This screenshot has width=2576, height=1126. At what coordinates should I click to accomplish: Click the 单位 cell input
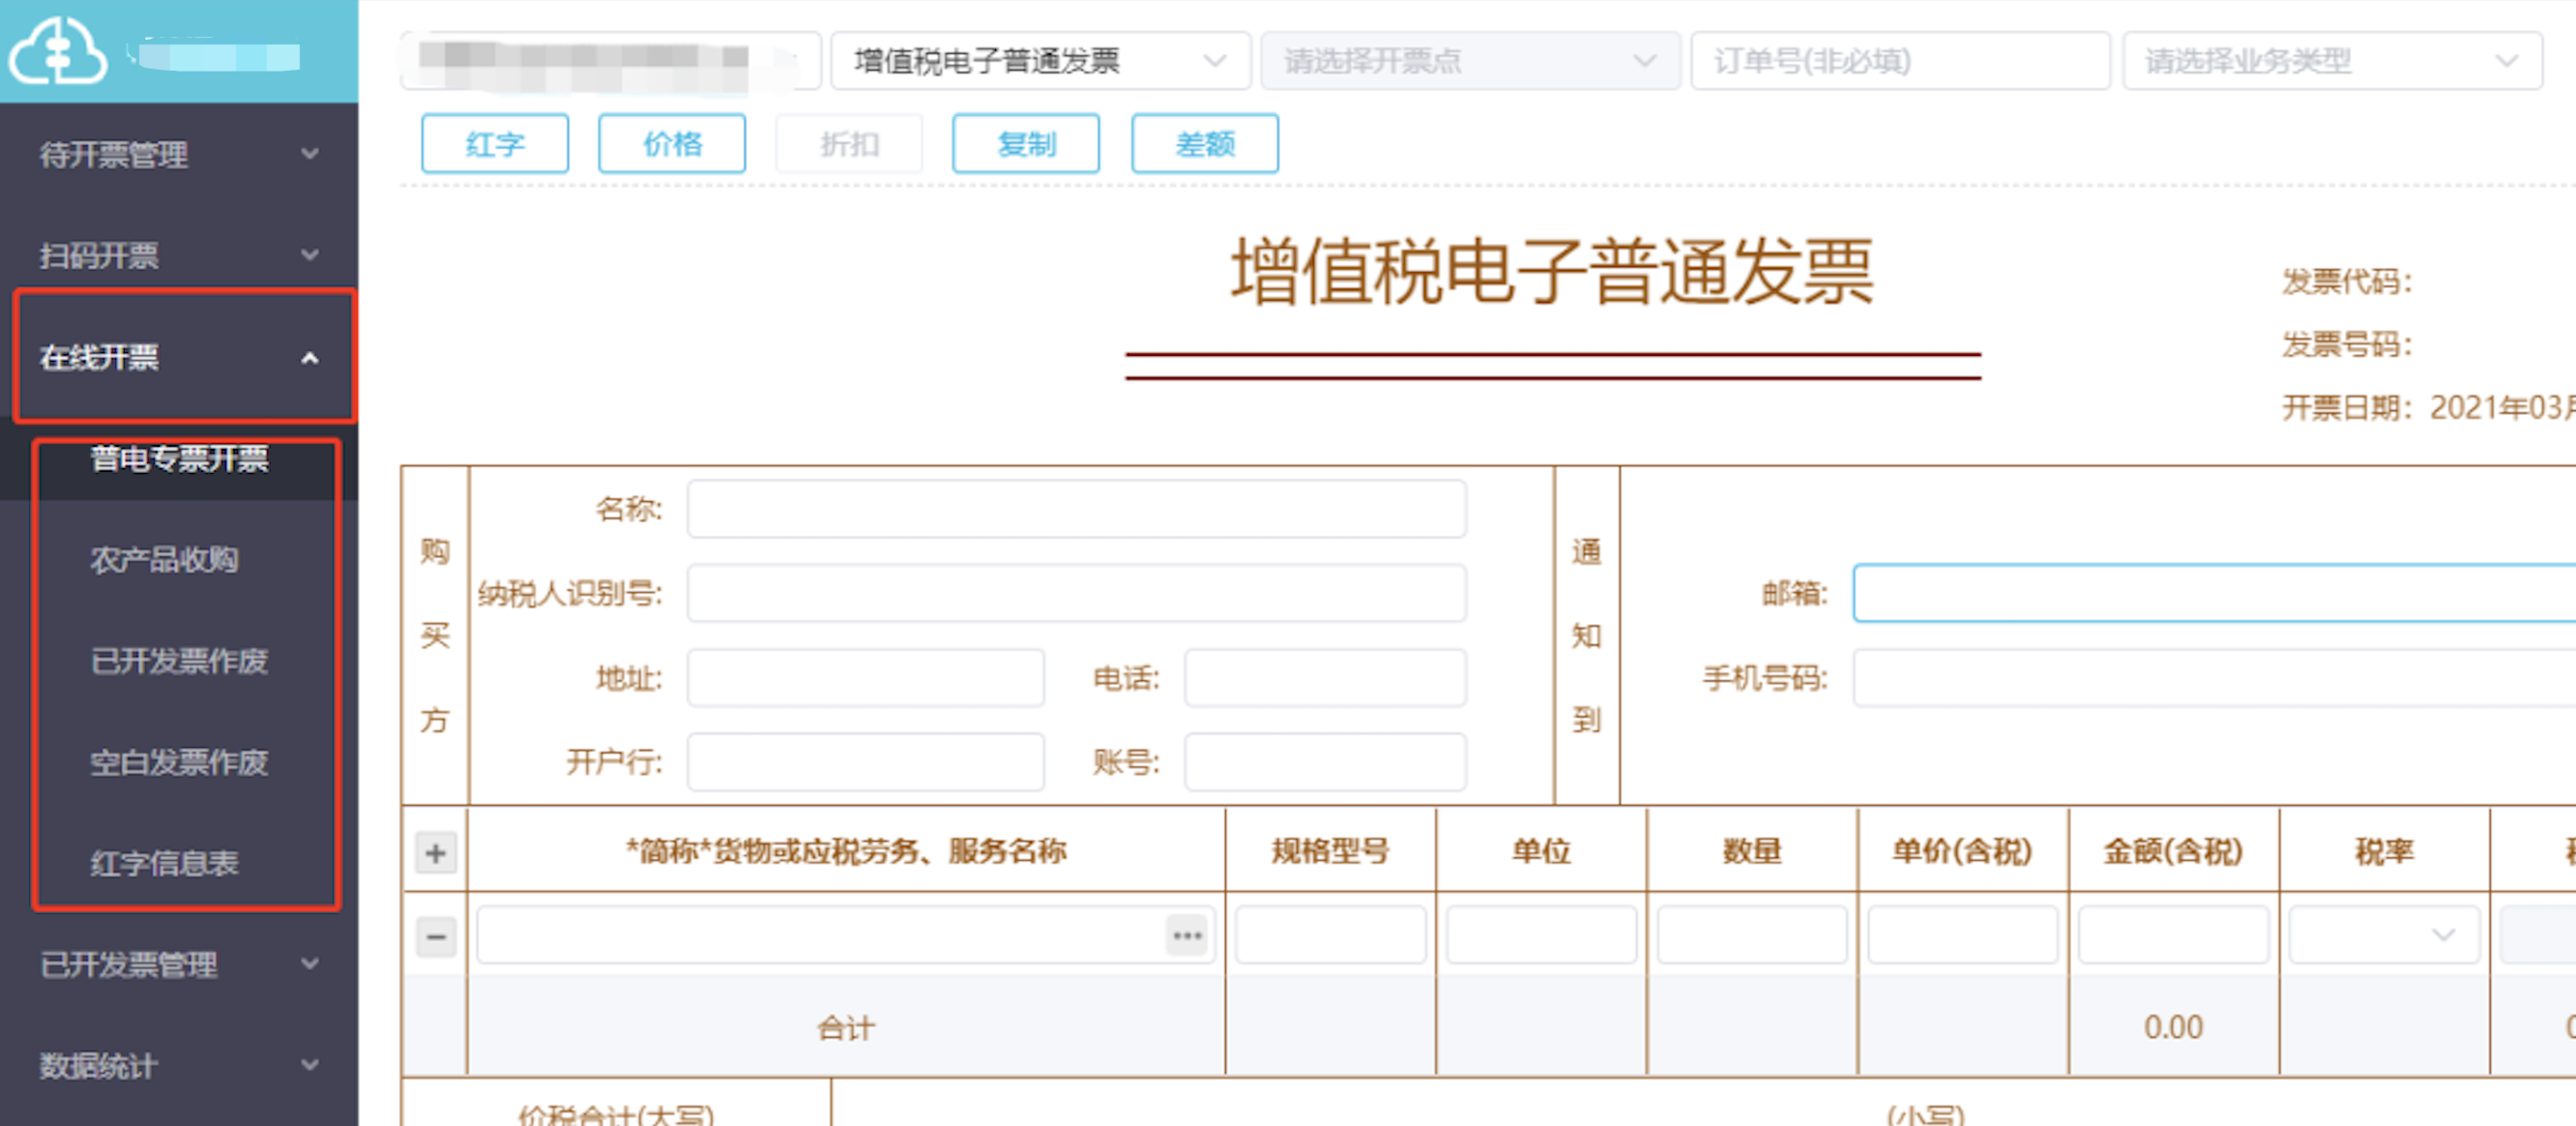tap(1541, 935)
